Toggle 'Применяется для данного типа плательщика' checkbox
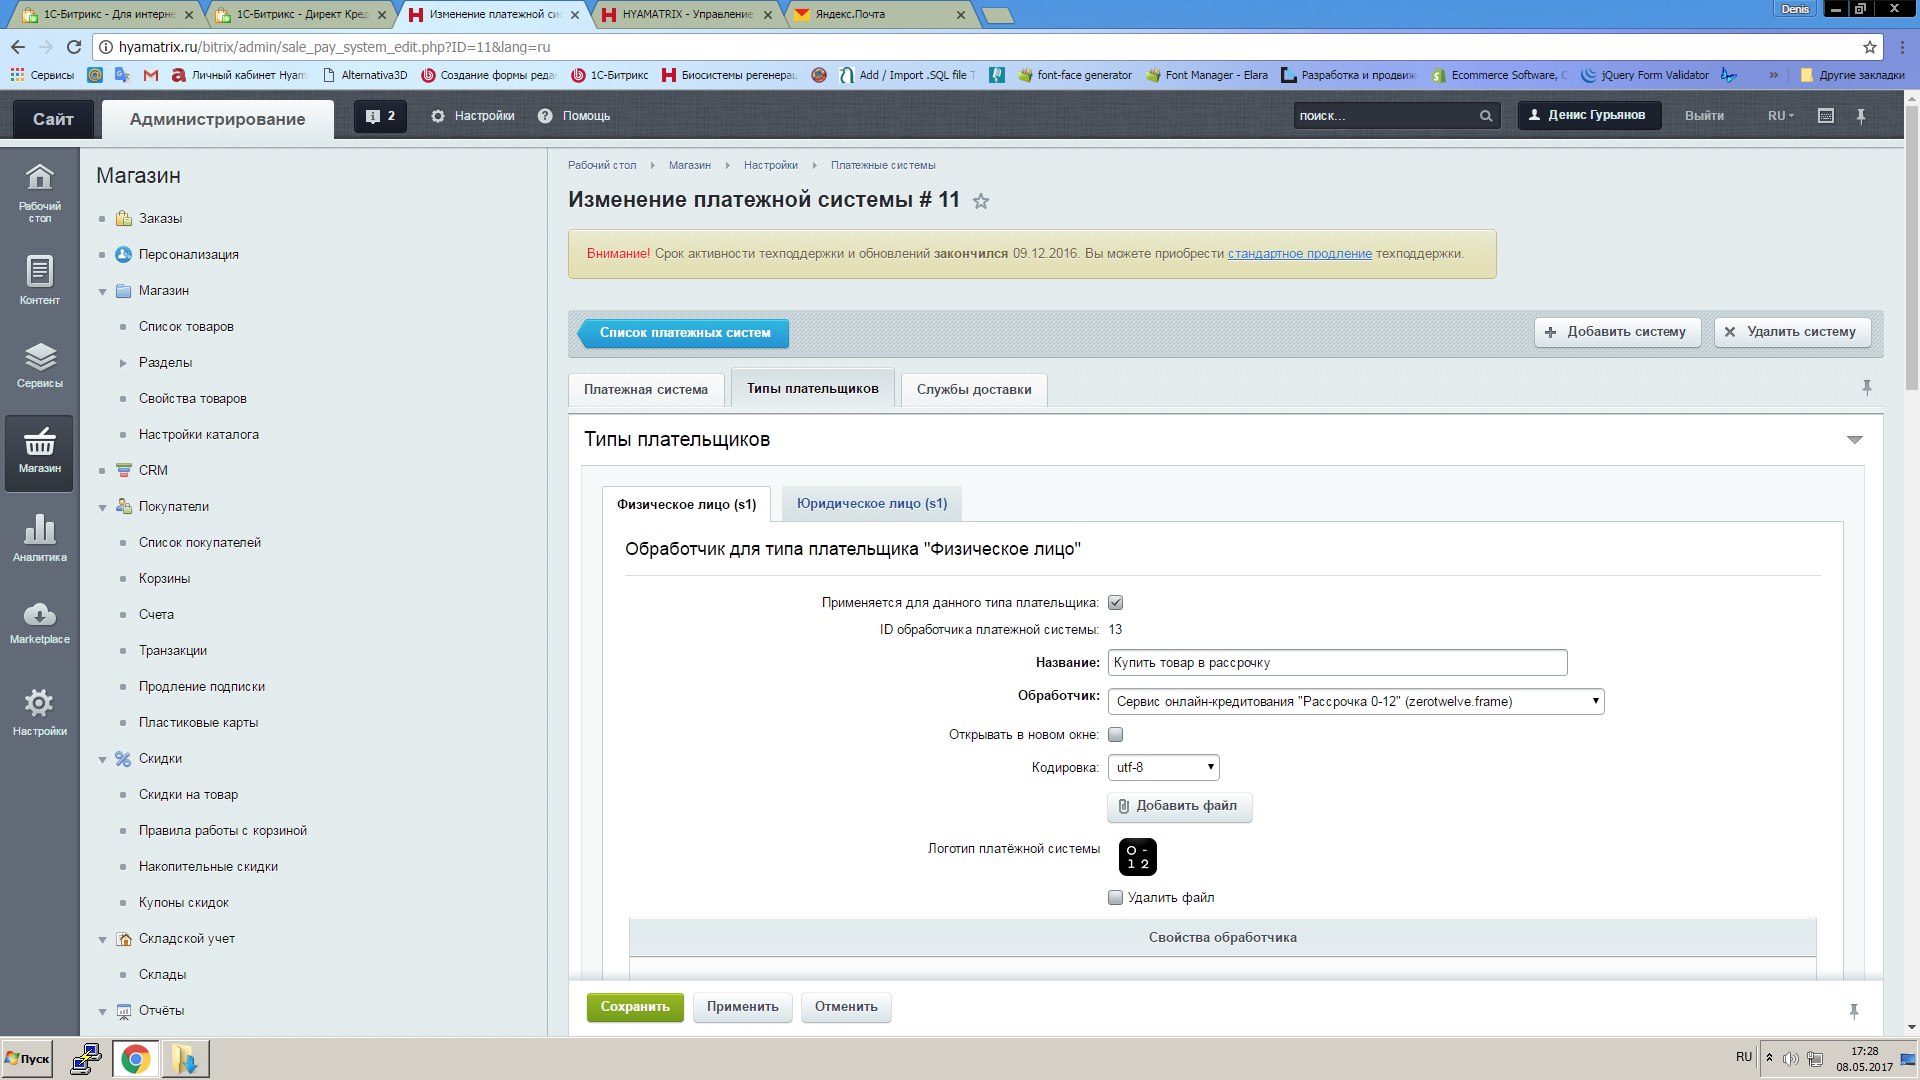The image size is (1920, 1080). (1116, 601)
